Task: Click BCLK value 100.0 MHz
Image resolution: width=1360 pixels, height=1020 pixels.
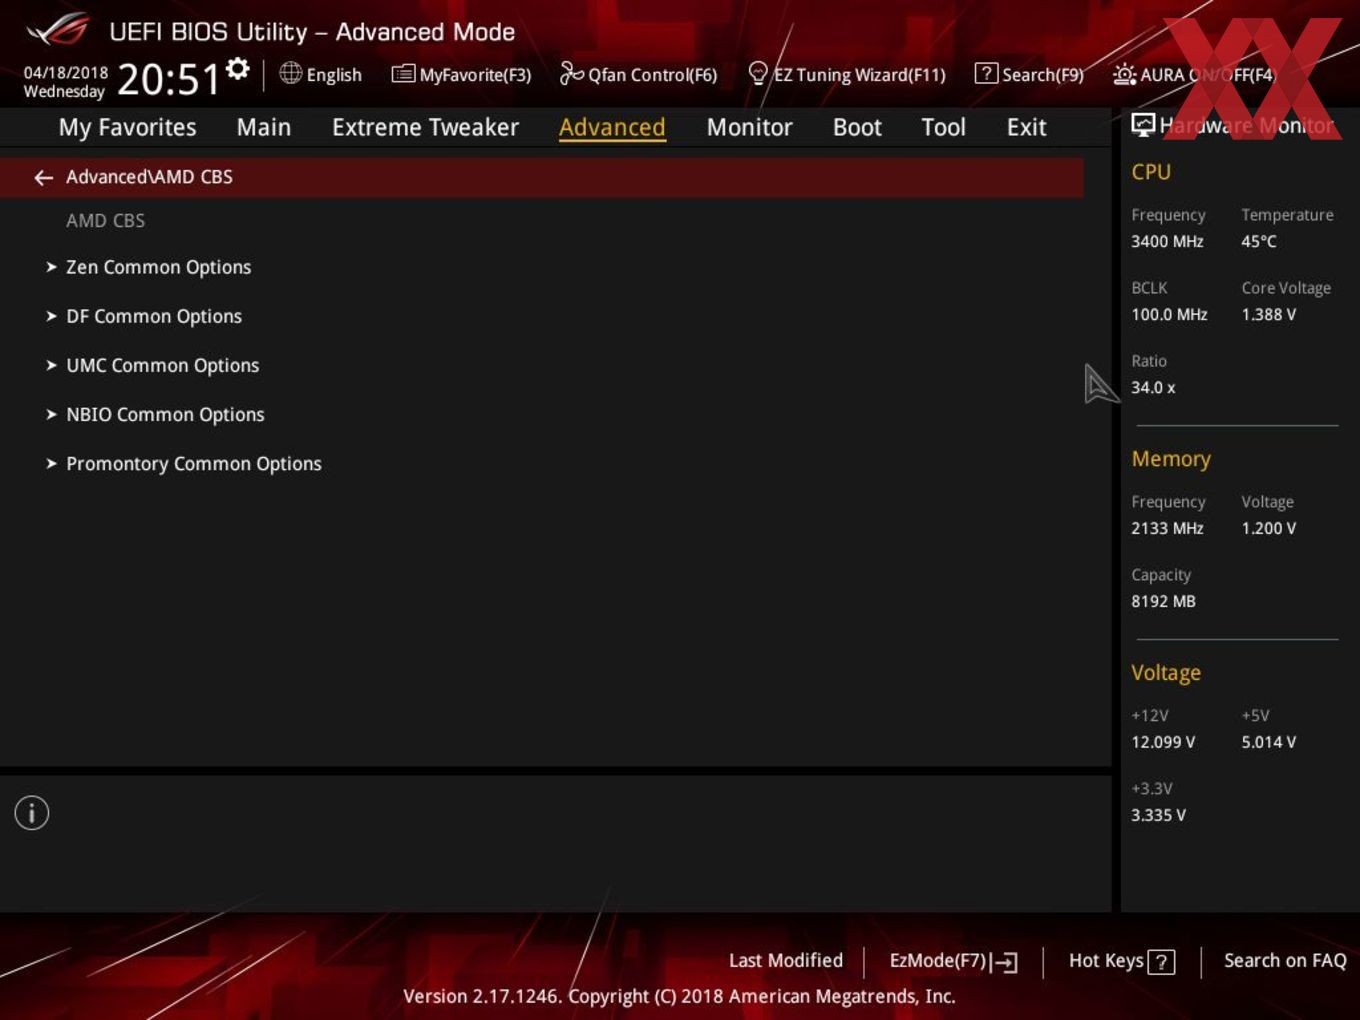Action: [1169, 314]
